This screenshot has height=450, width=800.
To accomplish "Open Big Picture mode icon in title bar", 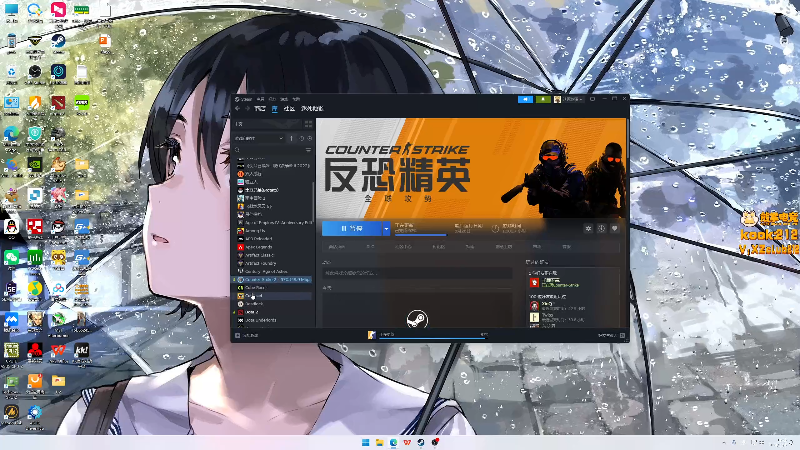I will coord(592,99).
